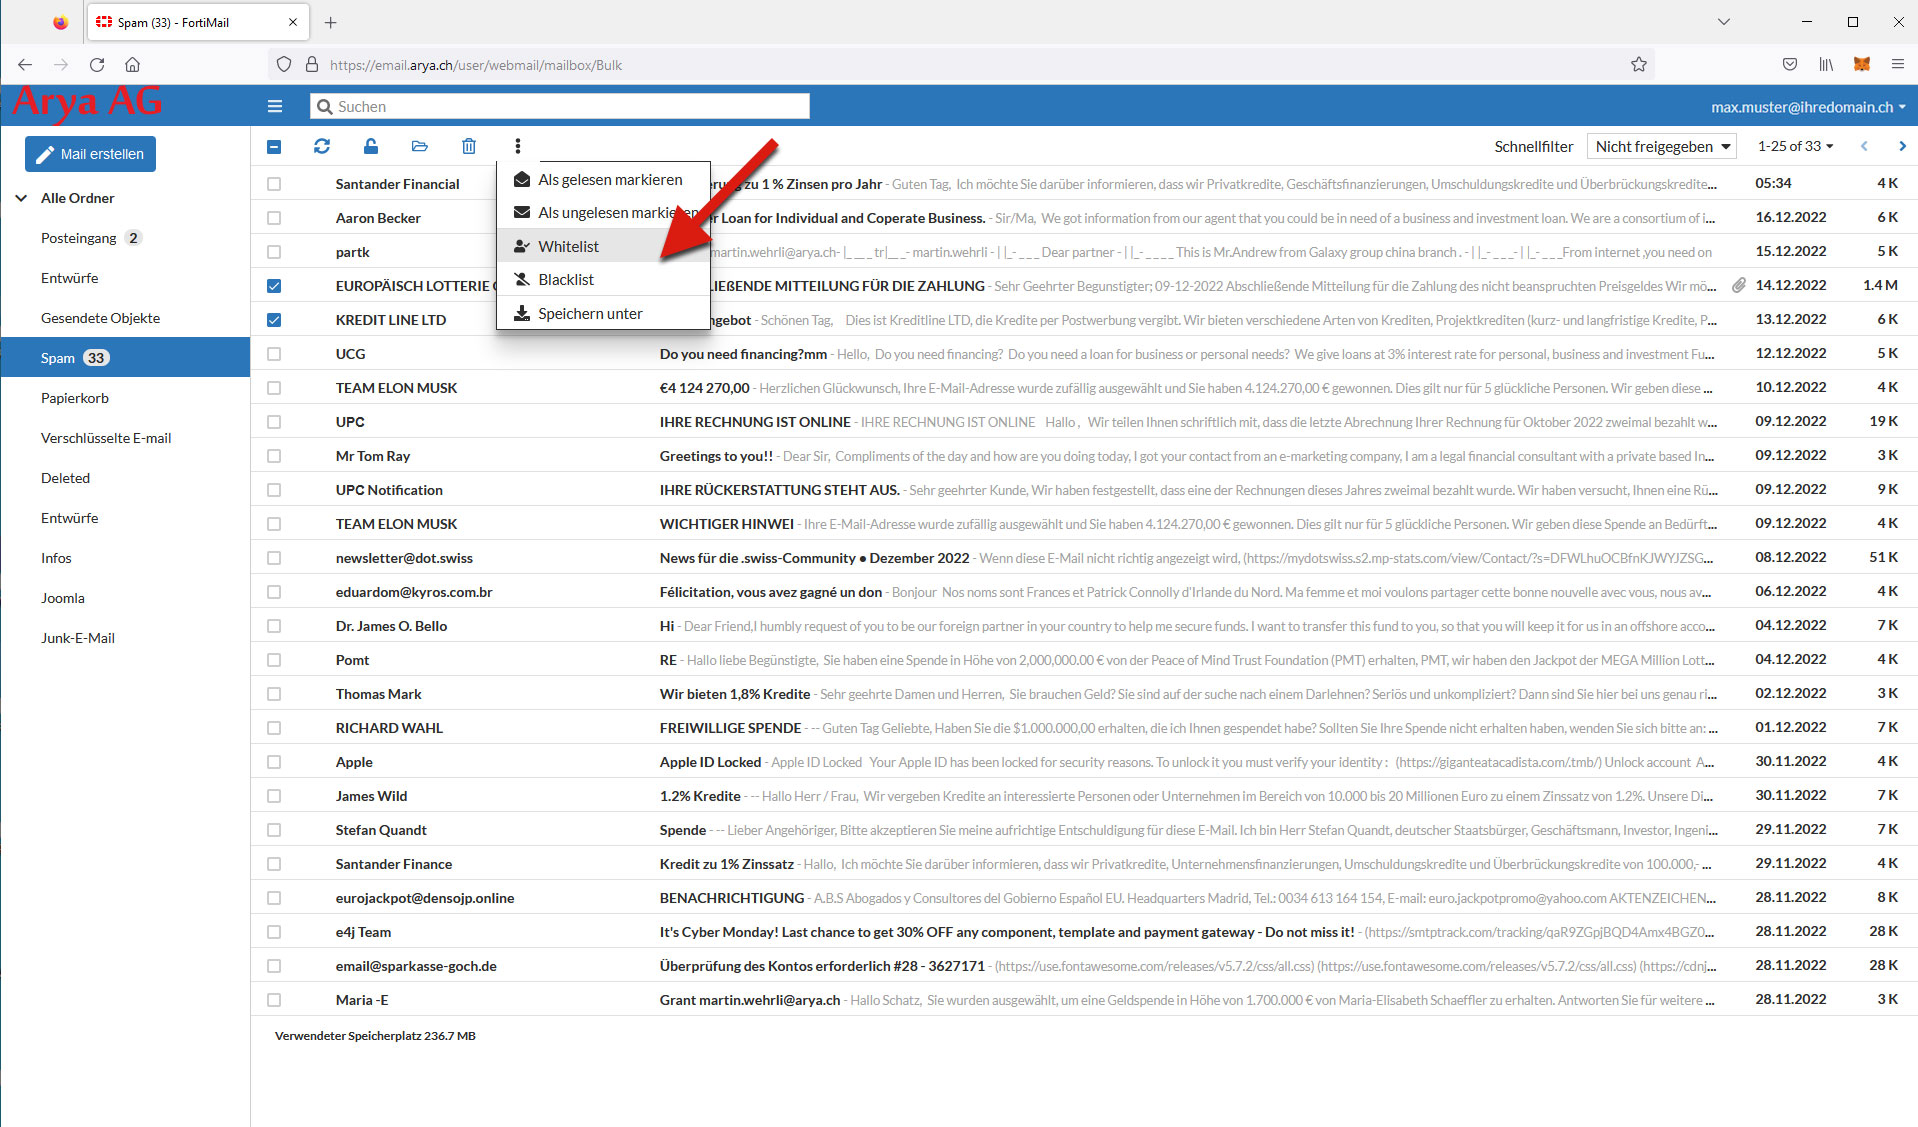Choose Whitelist from the context menu
1918x1127 pixels.
(x=603, y=246)
